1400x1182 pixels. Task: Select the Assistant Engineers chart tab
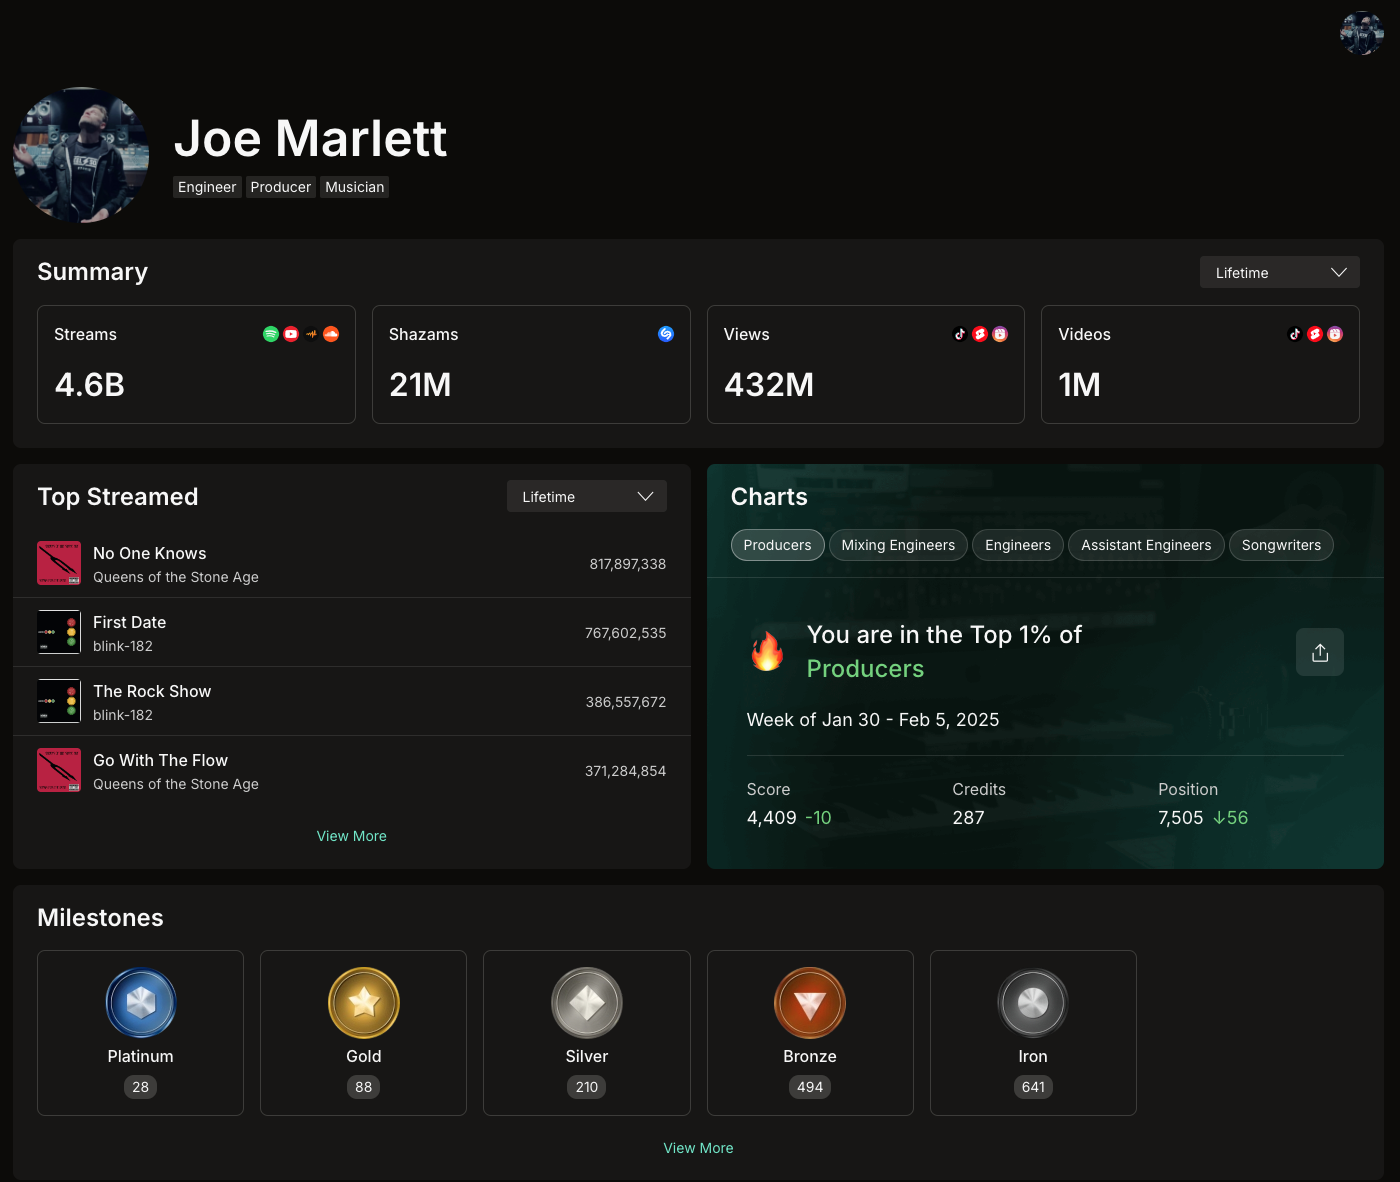[x=1146, y=545]
